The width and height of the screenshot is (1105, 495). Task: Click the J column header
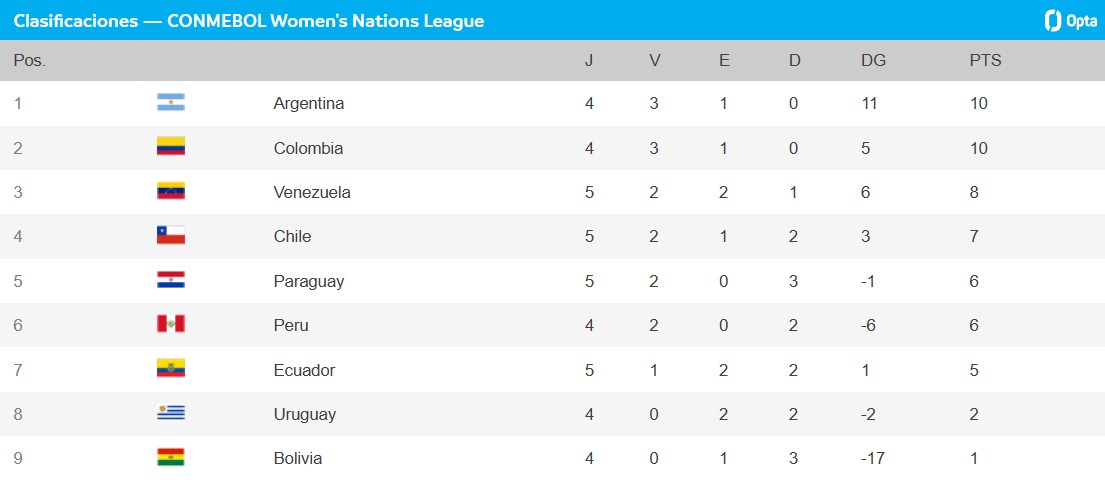click(x=589, y=60)
